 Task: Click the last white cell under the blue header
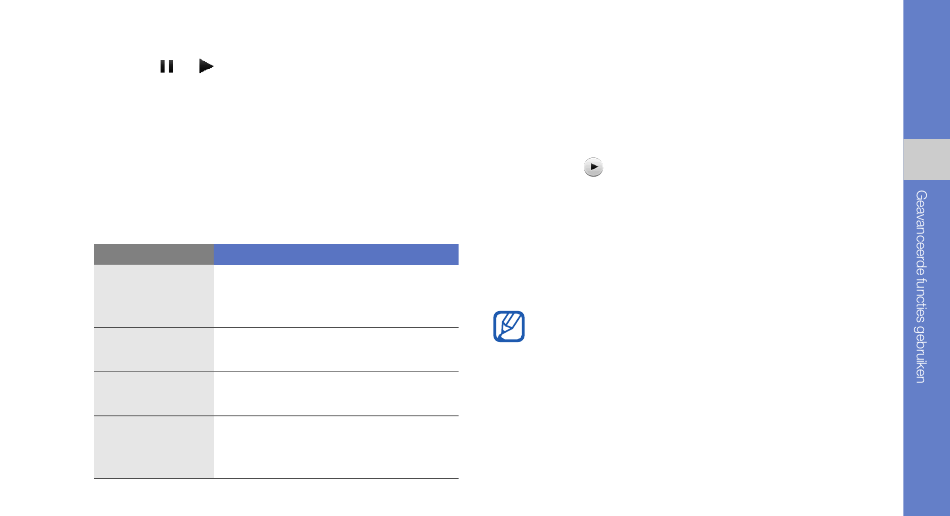click(x=336, y=447)
